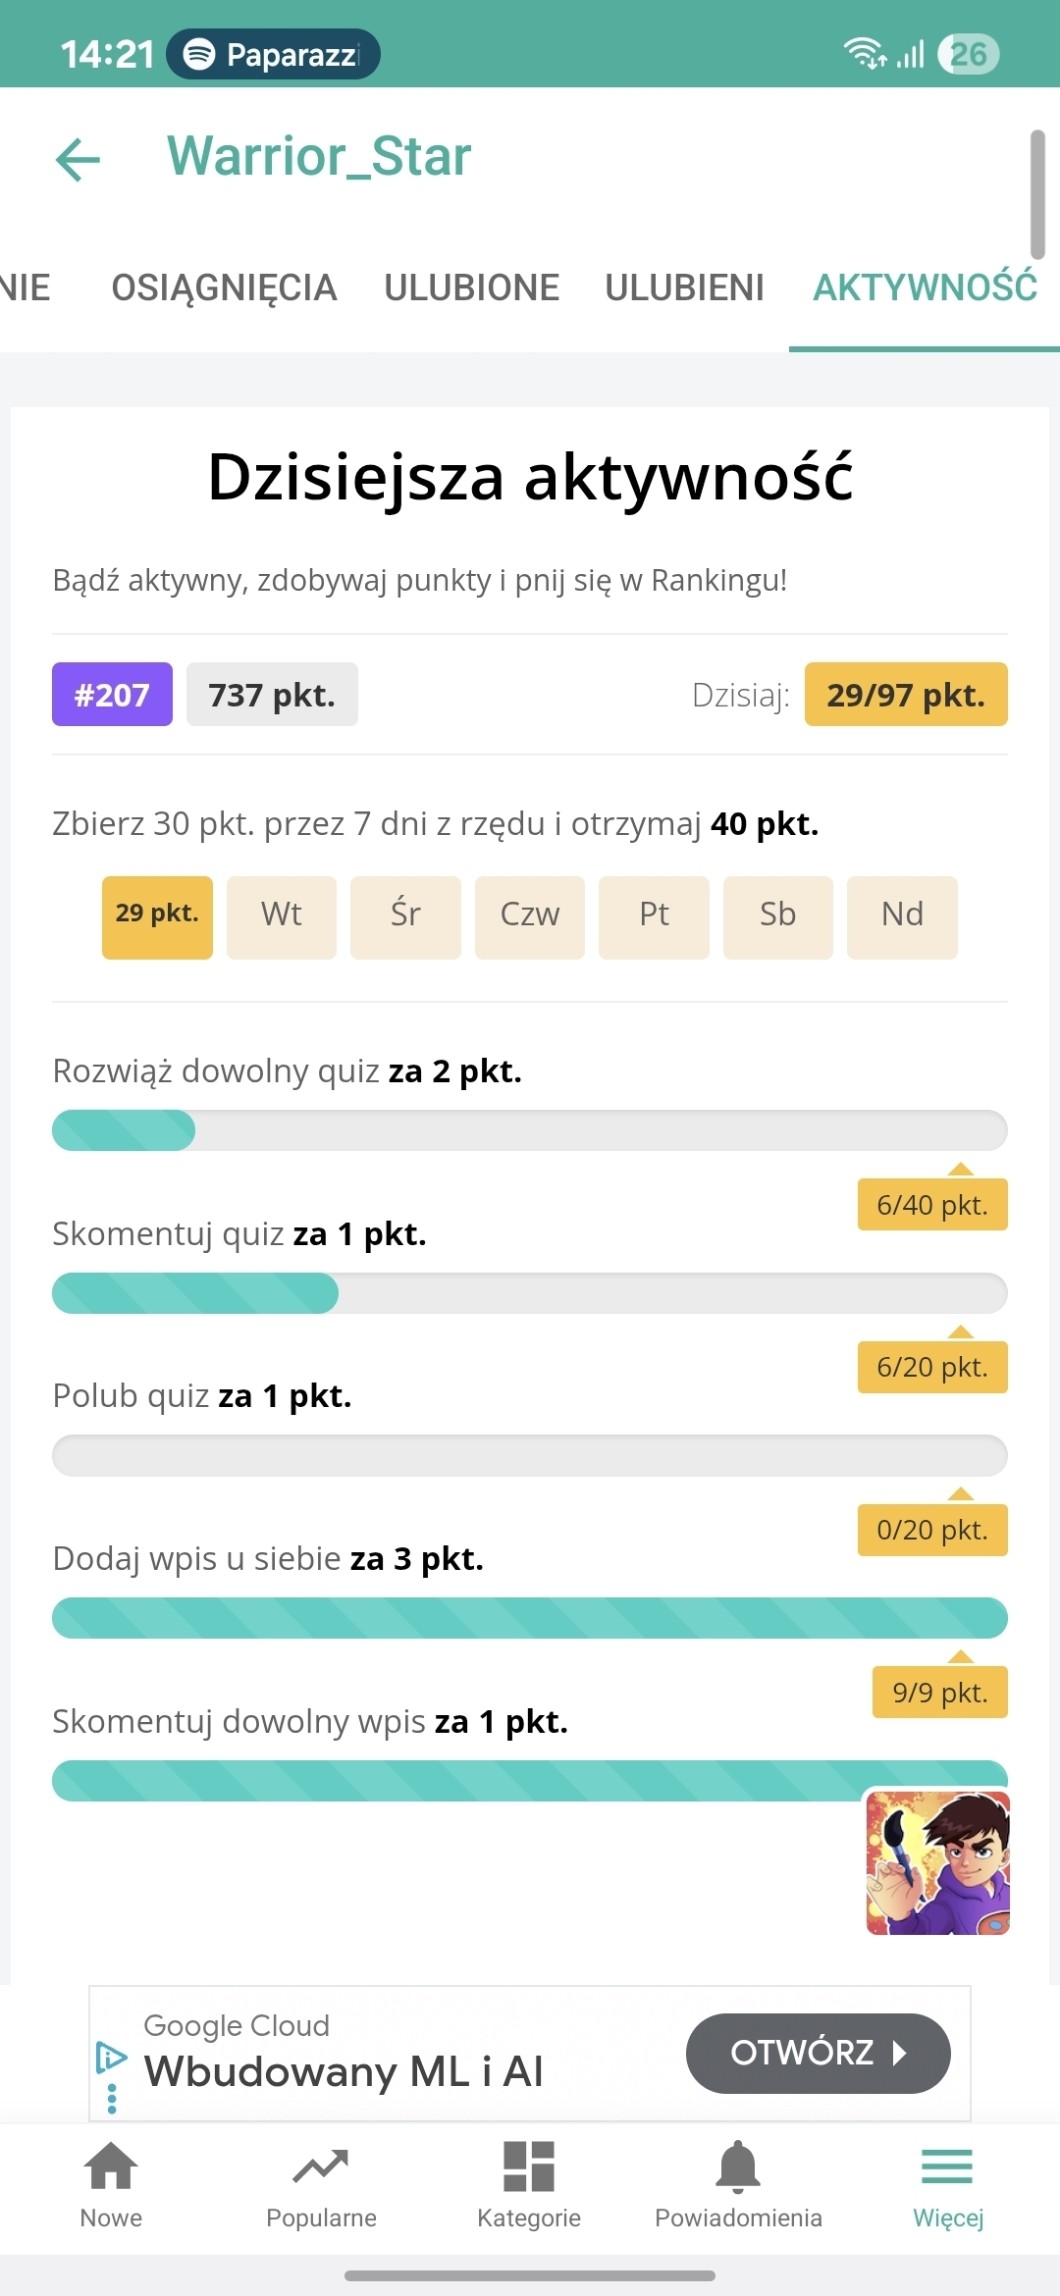
Task: Tap the ad choices info icon
Action: pos(111,2059)
